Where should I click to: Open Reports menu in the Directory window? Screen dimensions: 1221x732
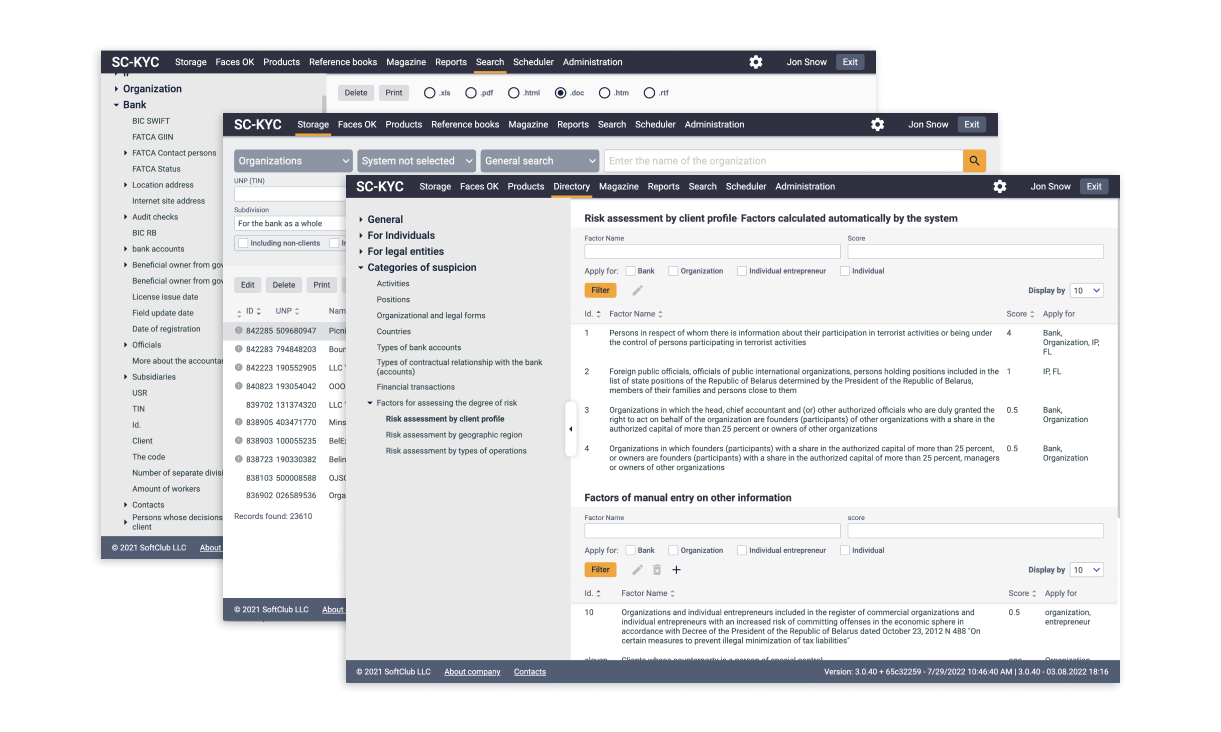click(663, 186)
